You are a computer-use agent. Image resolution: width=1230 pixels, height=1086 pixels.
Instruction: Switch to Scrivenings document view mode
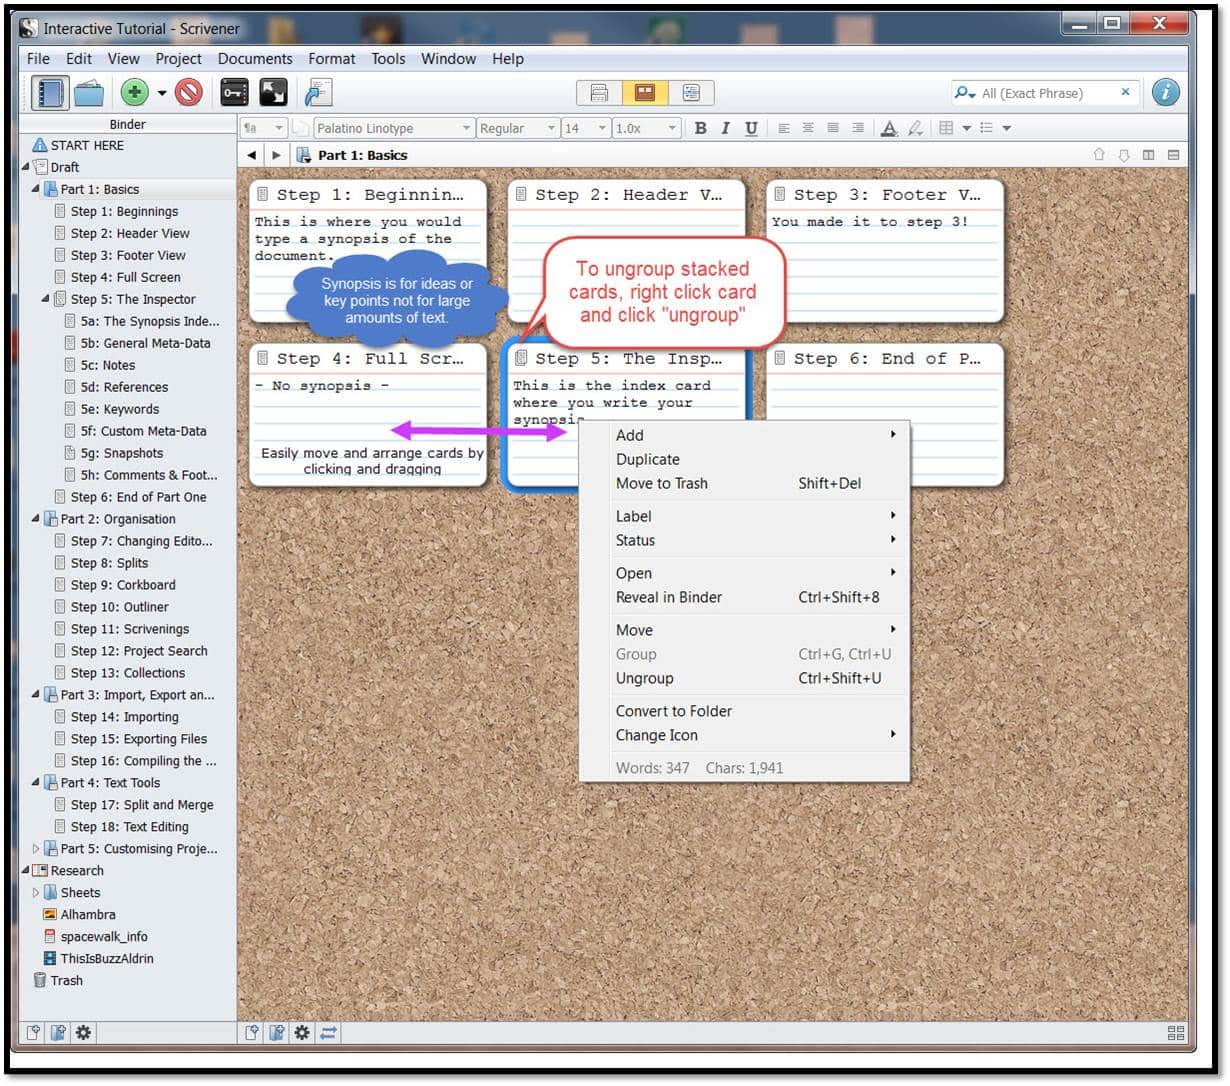pos(600,93)
